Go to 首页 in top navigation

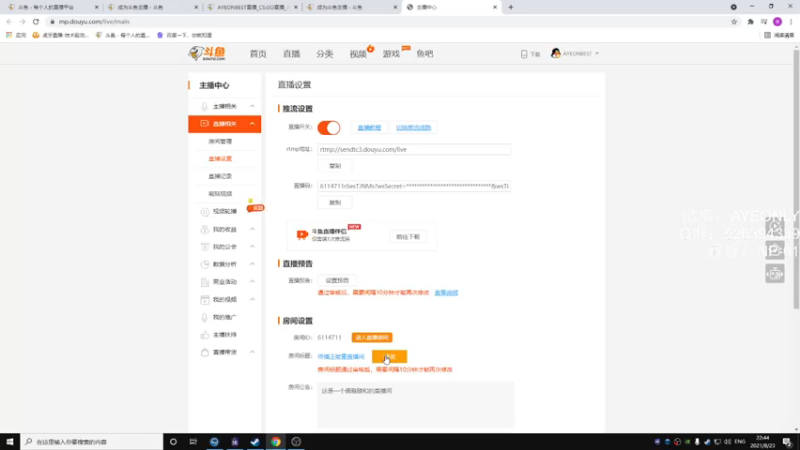tap(258, 54)
